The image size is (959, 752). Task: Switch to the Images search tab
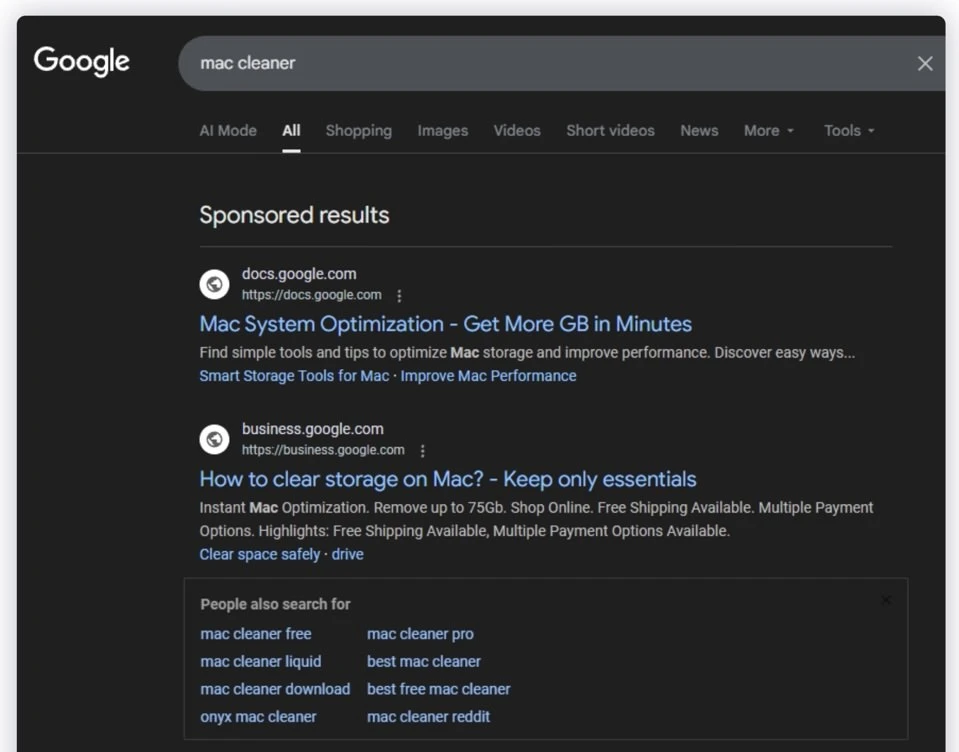pos(442,131)
